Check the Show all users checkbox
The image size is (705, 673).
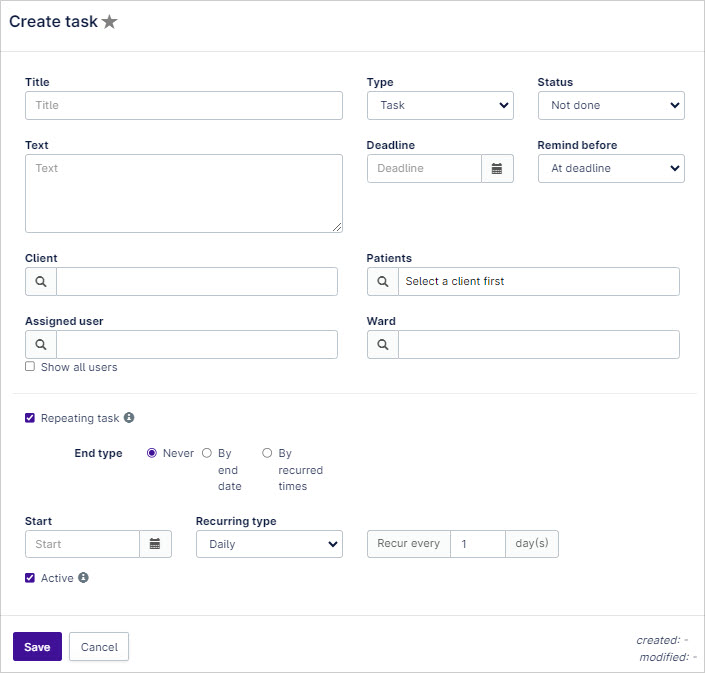pos(30,366)
